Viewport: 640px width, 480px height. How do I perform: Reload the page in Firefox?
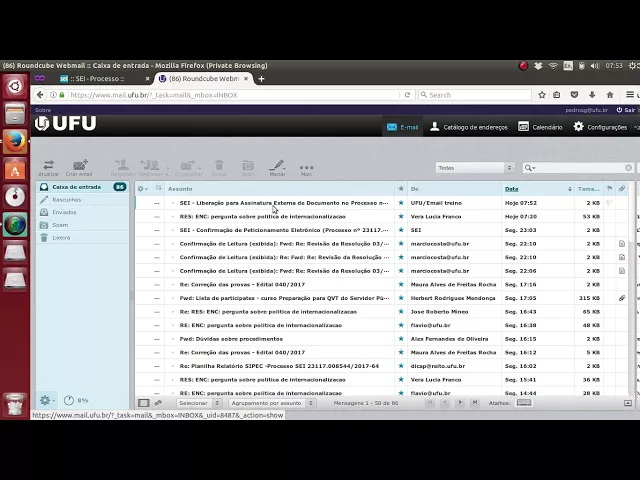point(407,95)
